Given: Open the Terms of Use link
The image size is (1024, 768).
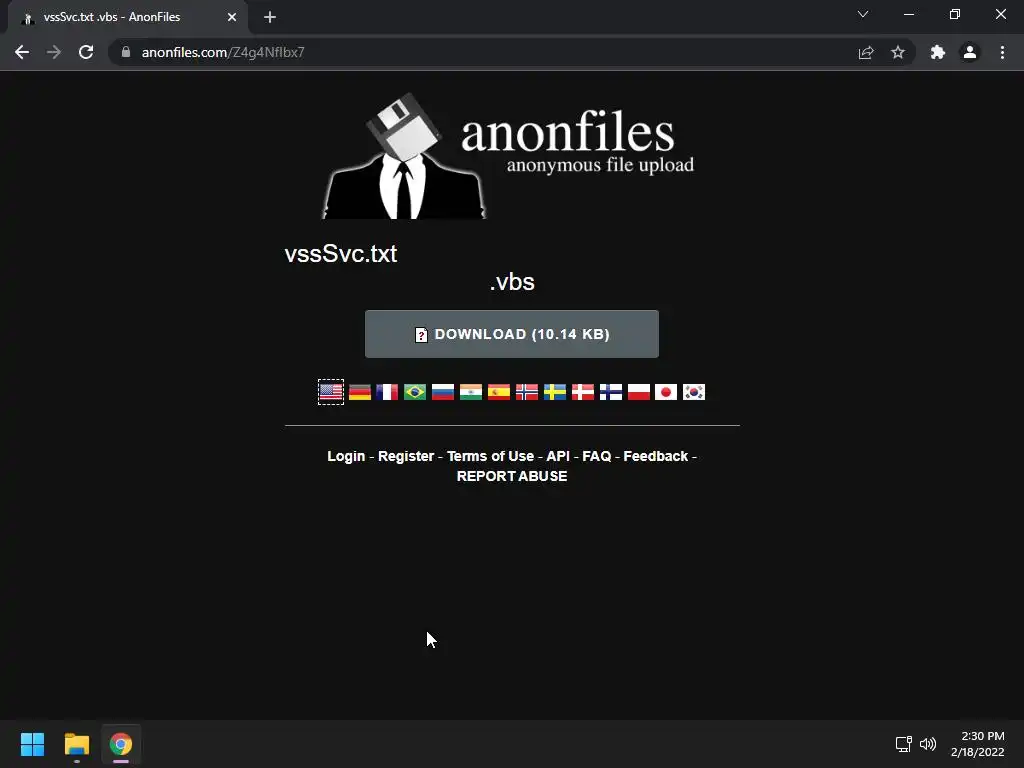Looking at the screenshot, I should tap(490, 456).
